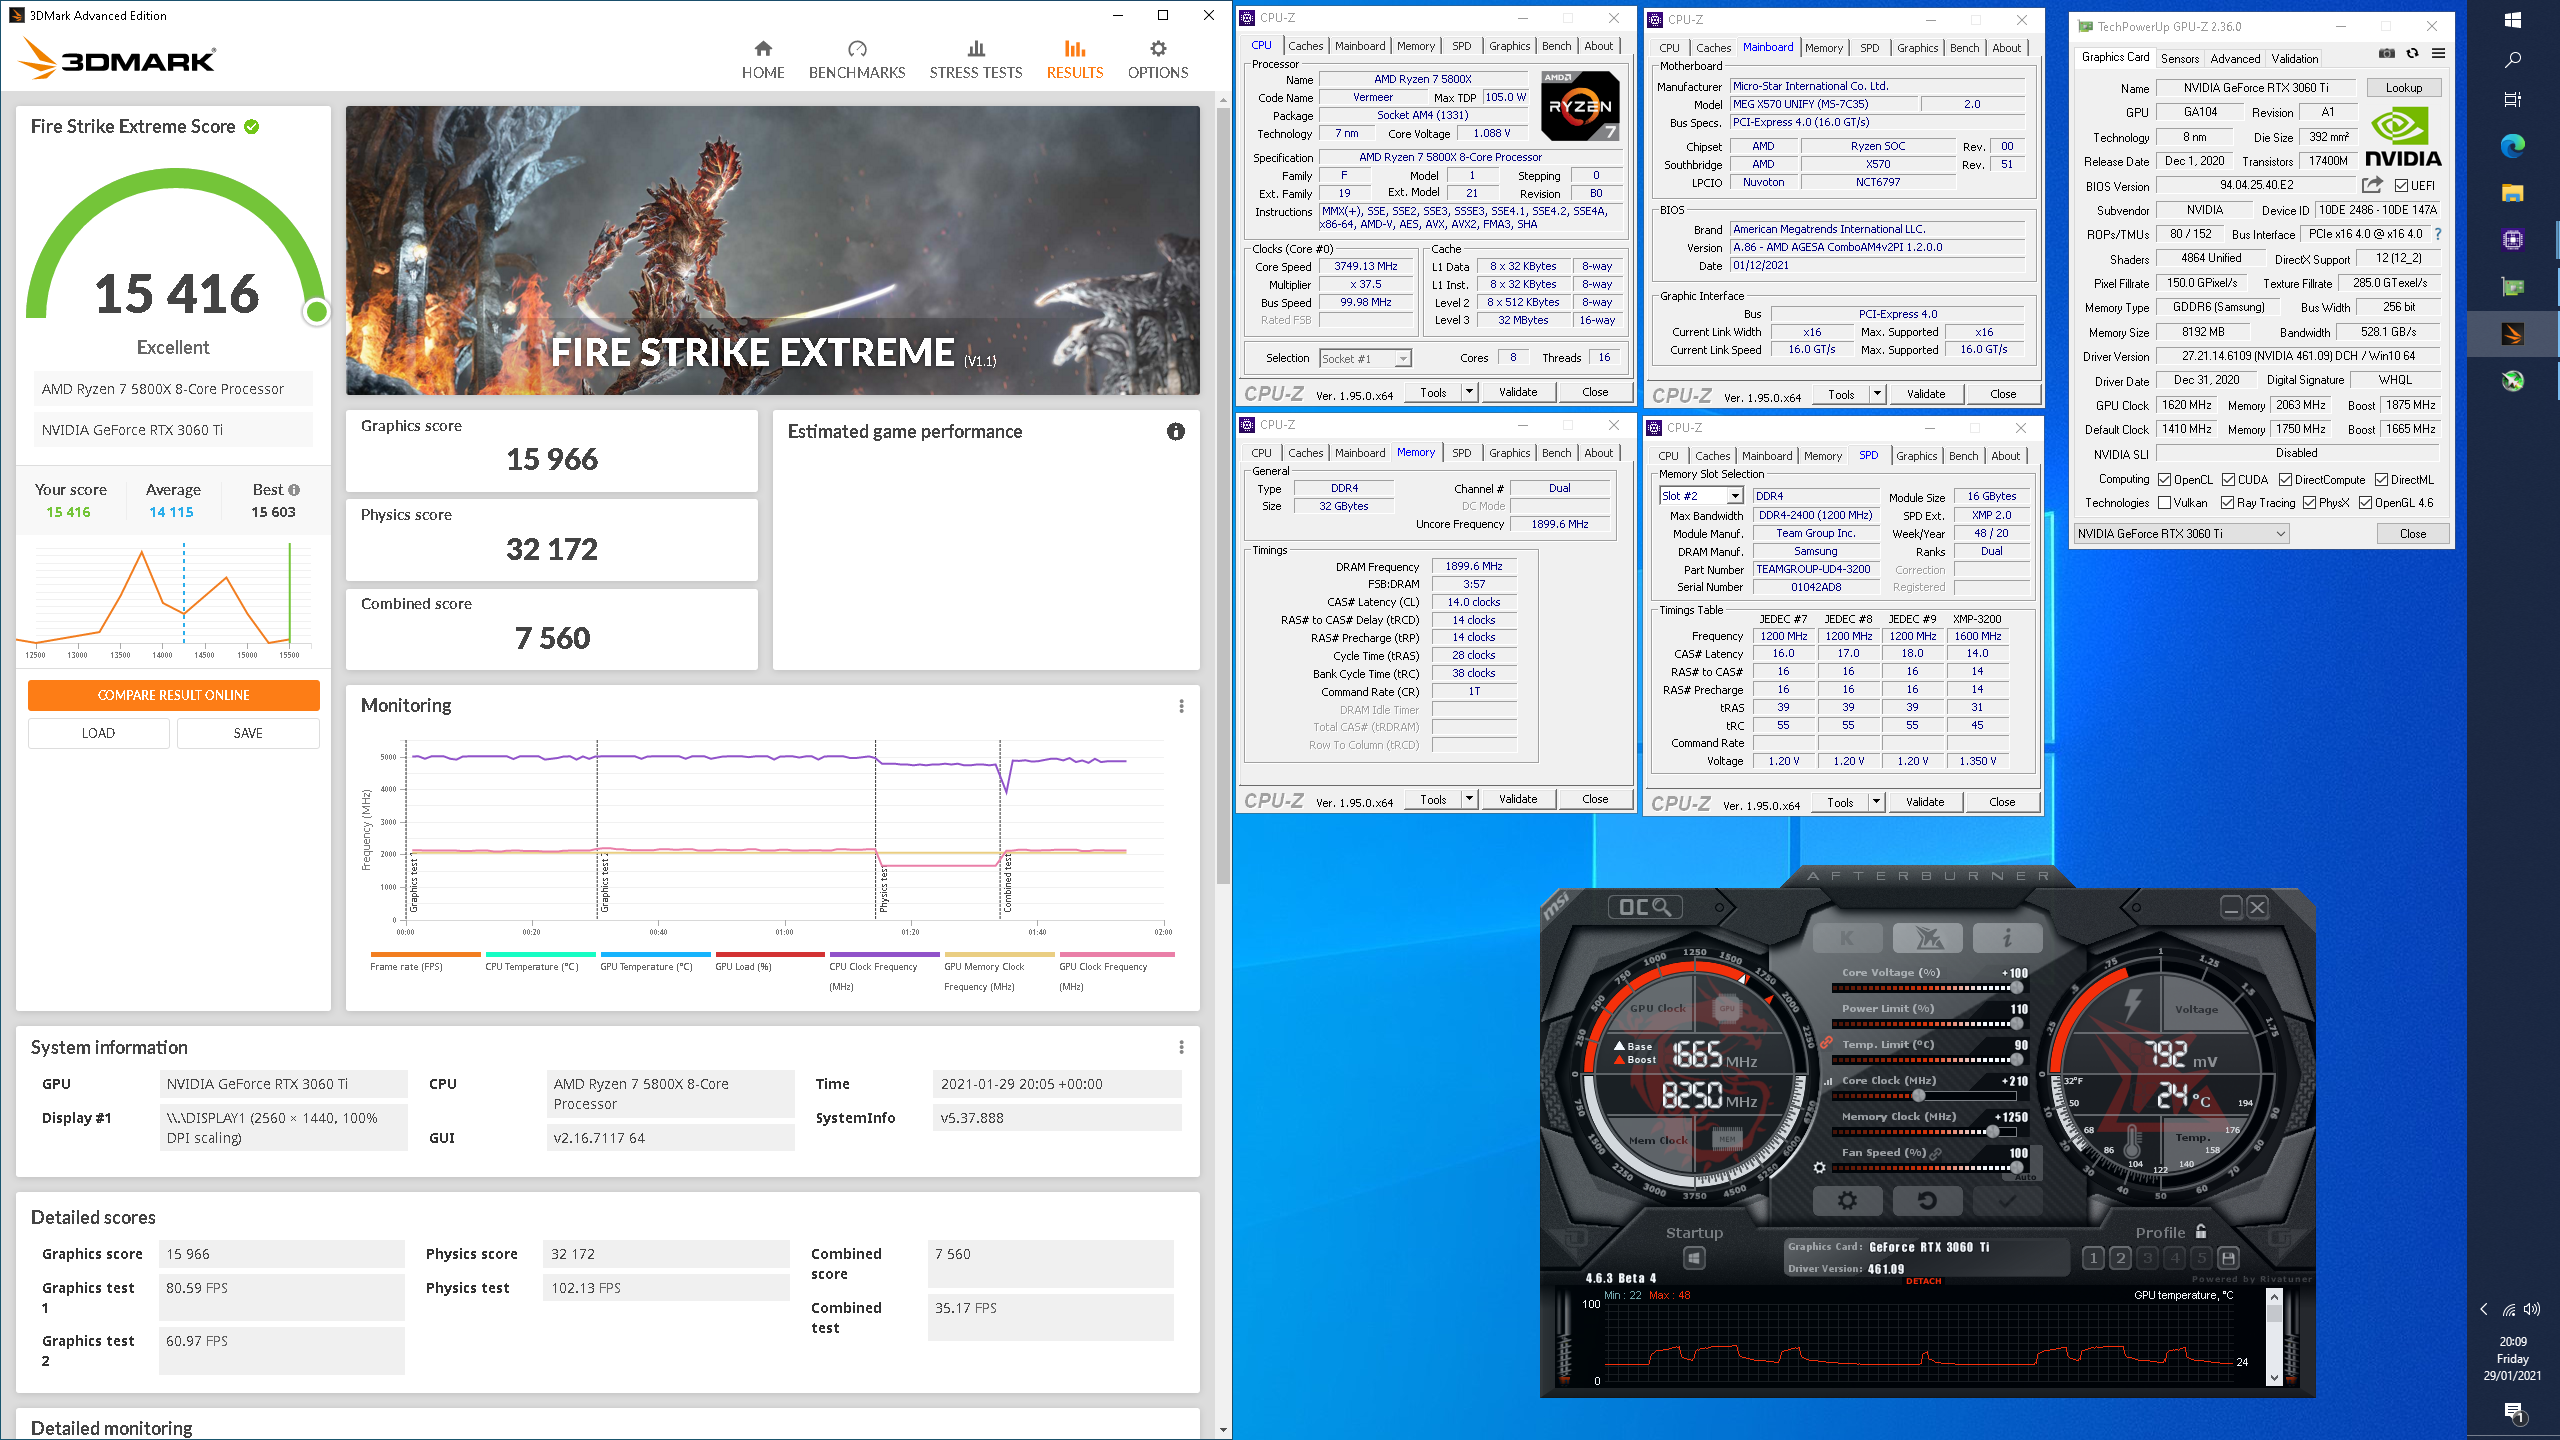The image size is (2560, 1440).
Task: Toggle the DirectML checkbox in GPU-Z
Action: (x=2381, y=480)
